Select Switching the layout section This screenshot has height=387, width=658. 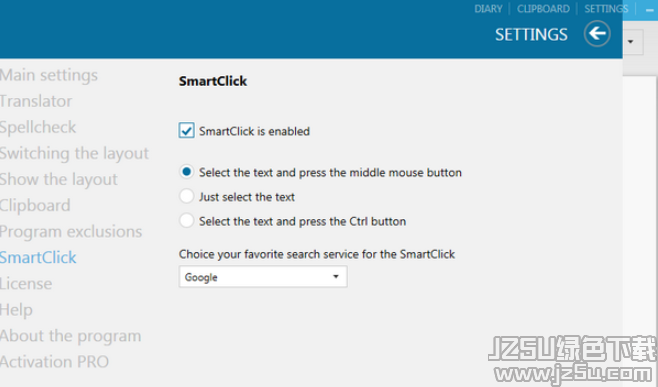click(74, 154)
